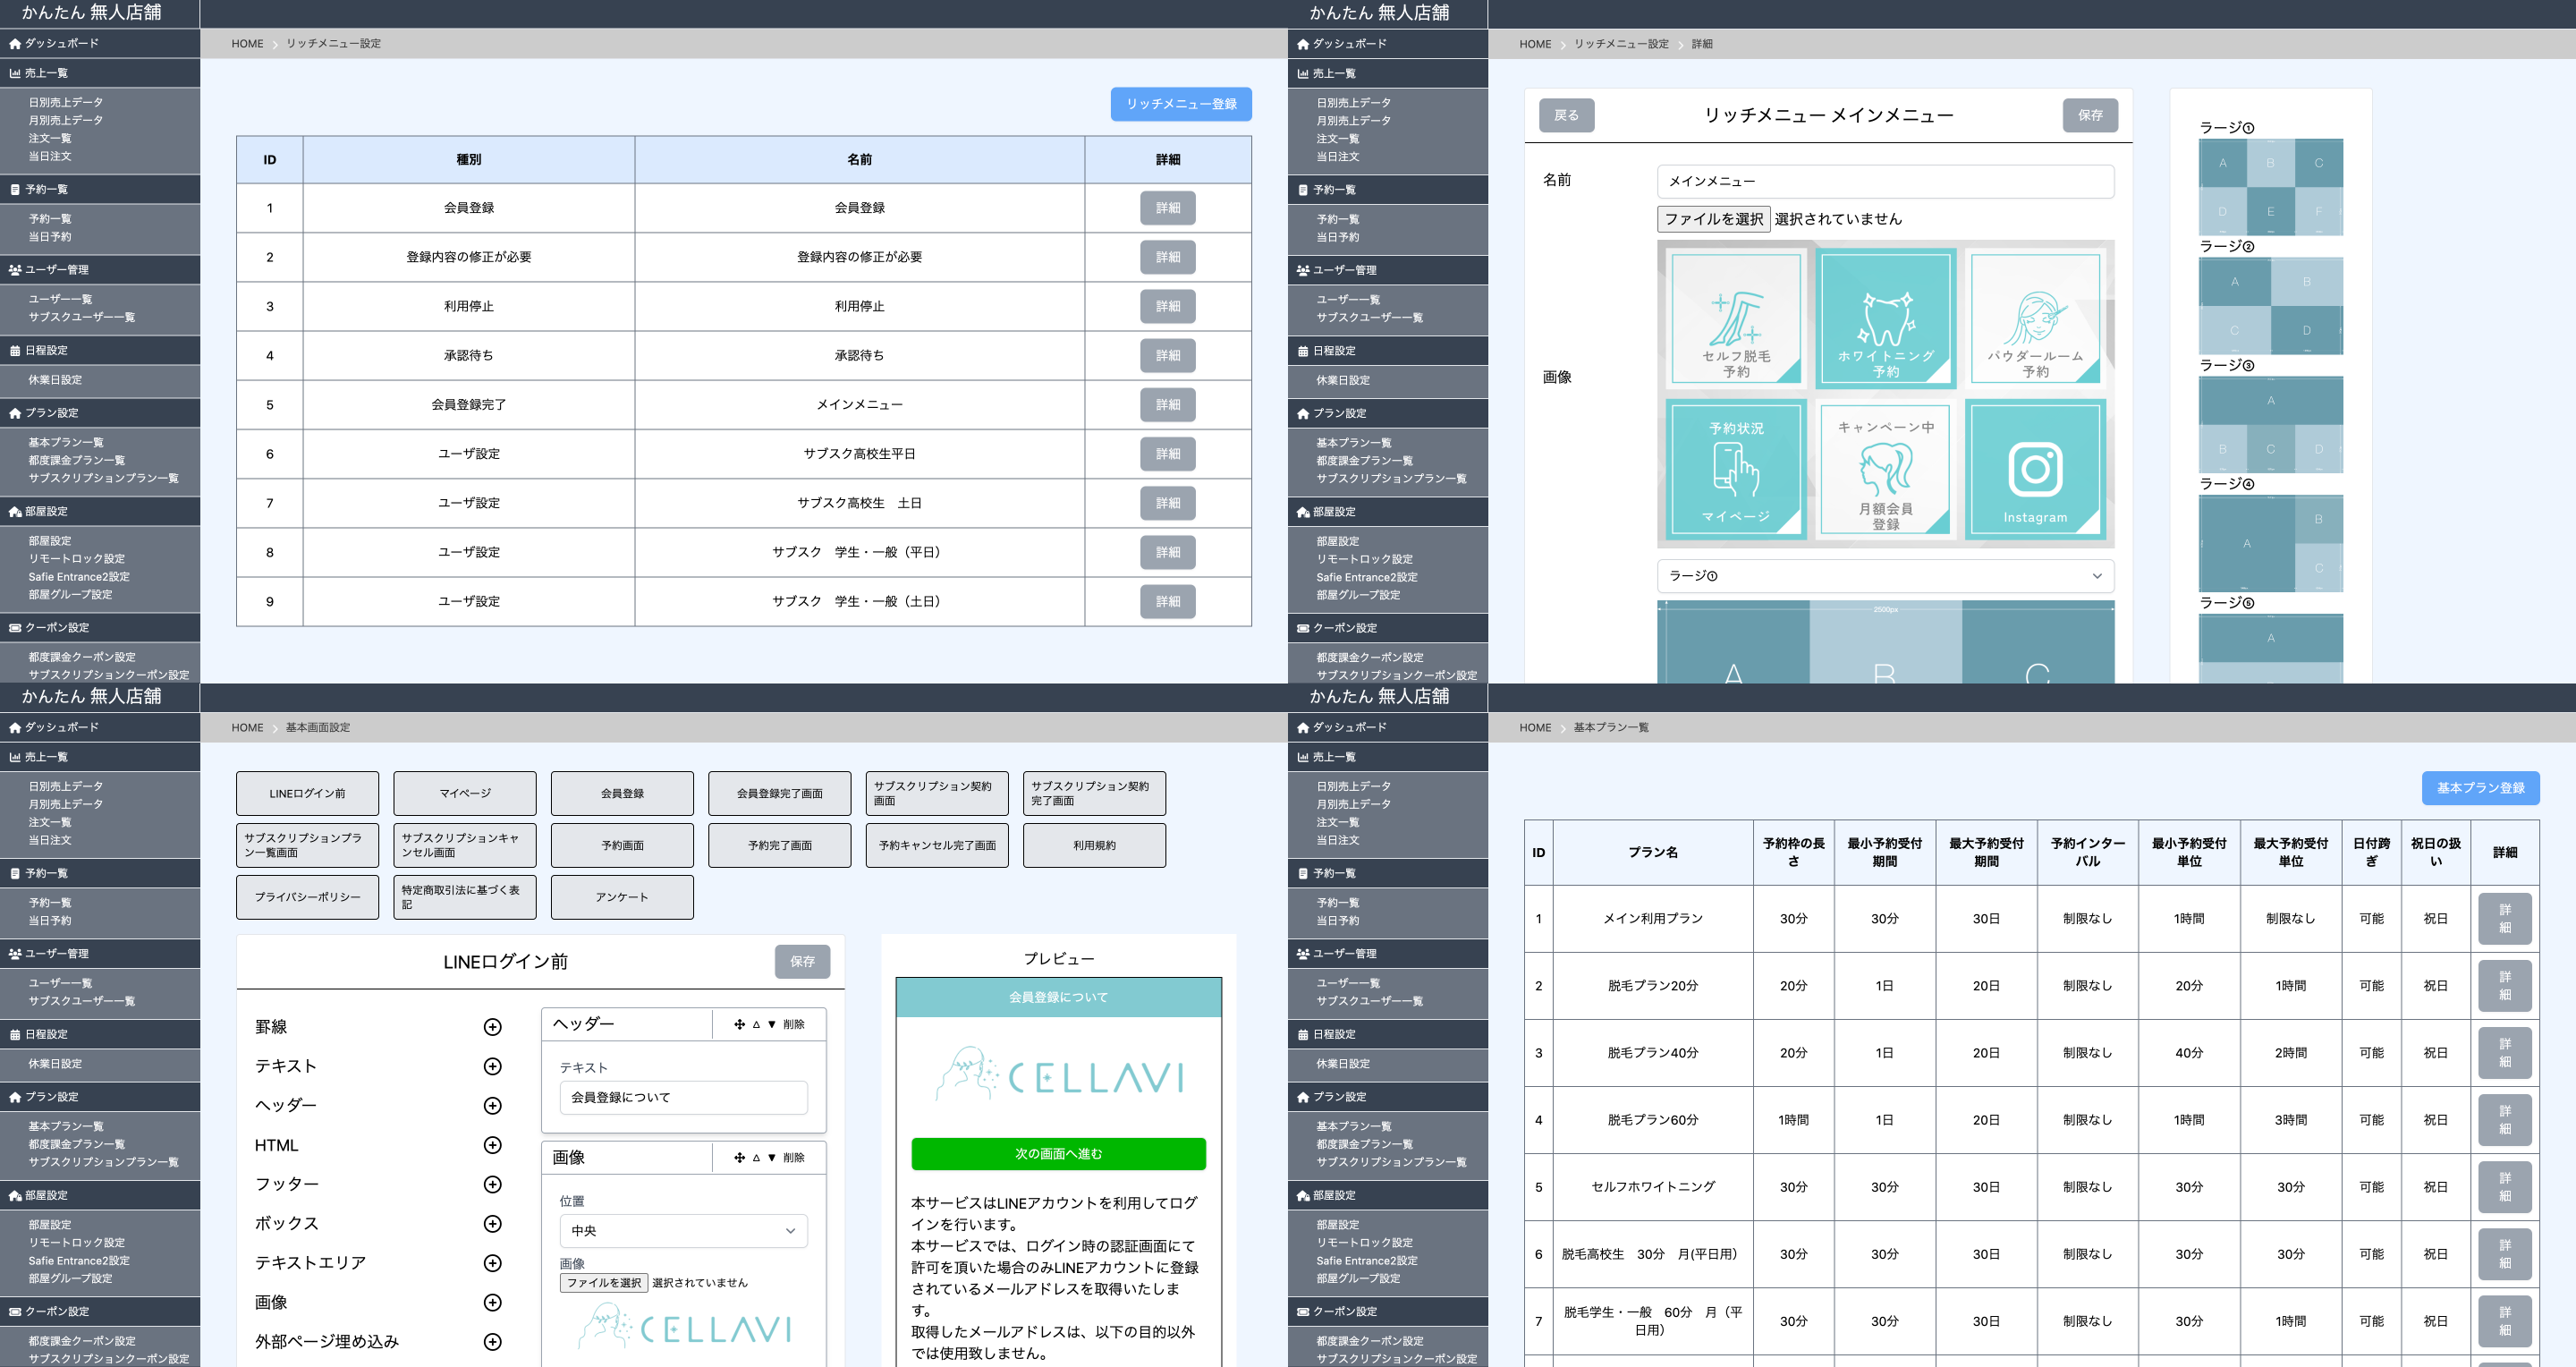This screenshot has height=1367, width=2576.
Task: Open 詳細 for the 利用停止 row
Action: point(1167,306)
